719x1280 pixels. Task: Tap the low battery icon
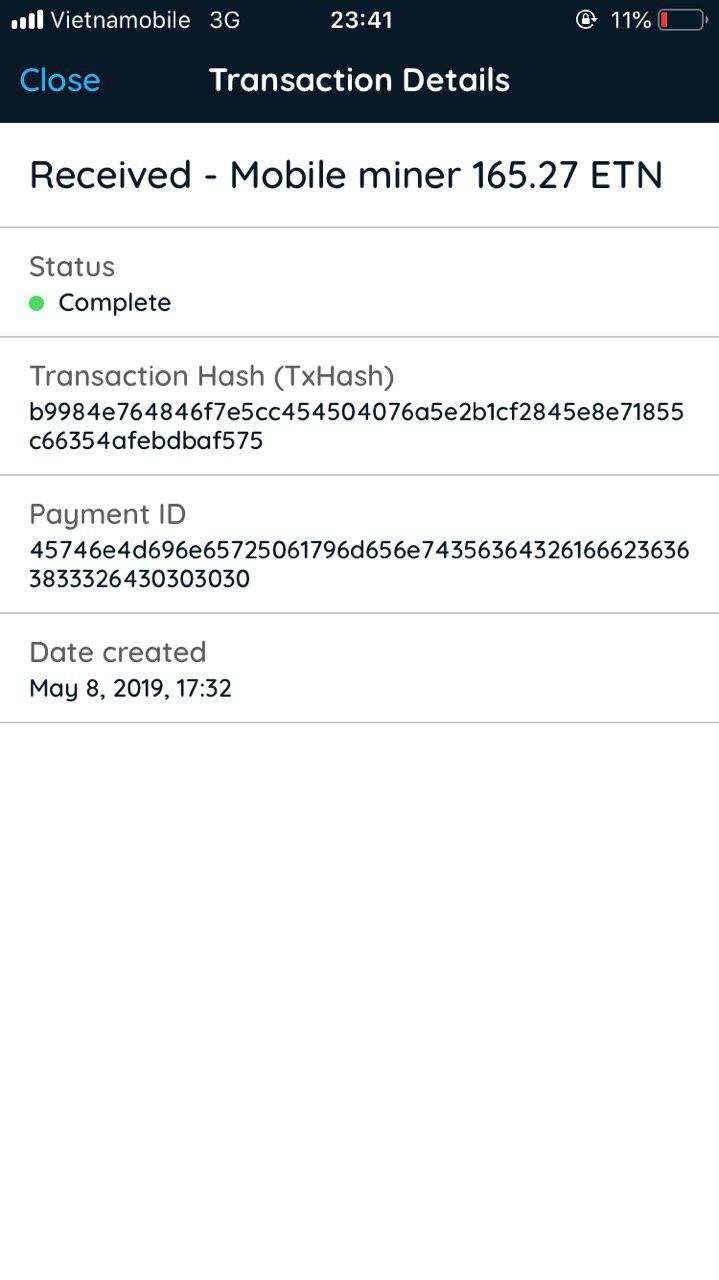pos(682,20)
